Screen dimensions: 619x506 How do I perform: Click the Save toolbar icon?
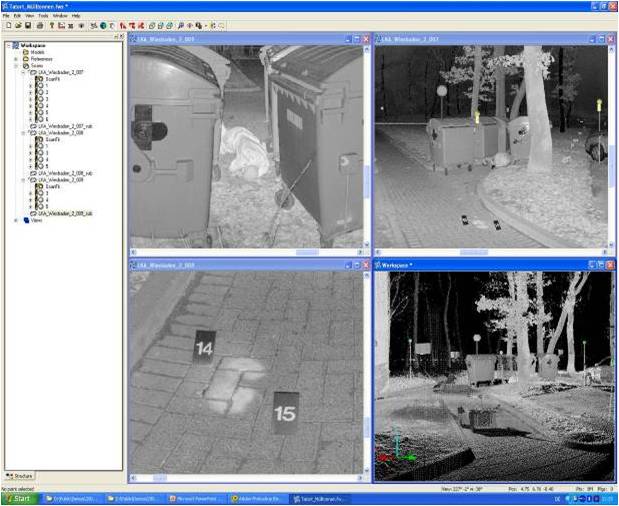point(28,26)
